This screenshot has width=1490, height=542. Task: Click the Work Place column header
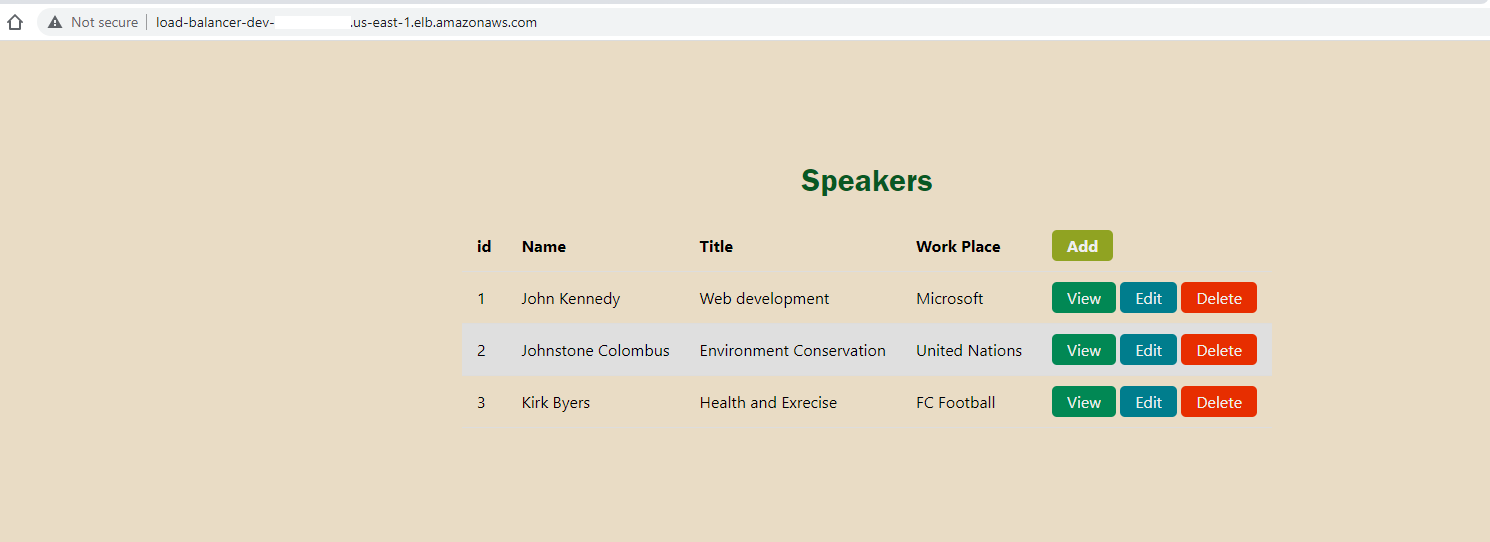tap(957, 247)
